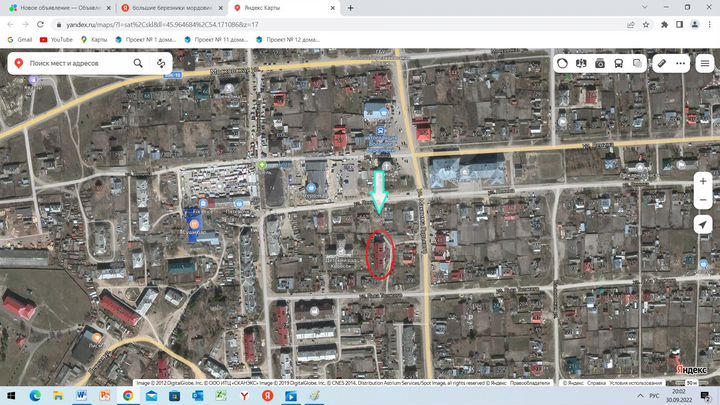Zoom in with the plus button

click(x=703, y=181)
